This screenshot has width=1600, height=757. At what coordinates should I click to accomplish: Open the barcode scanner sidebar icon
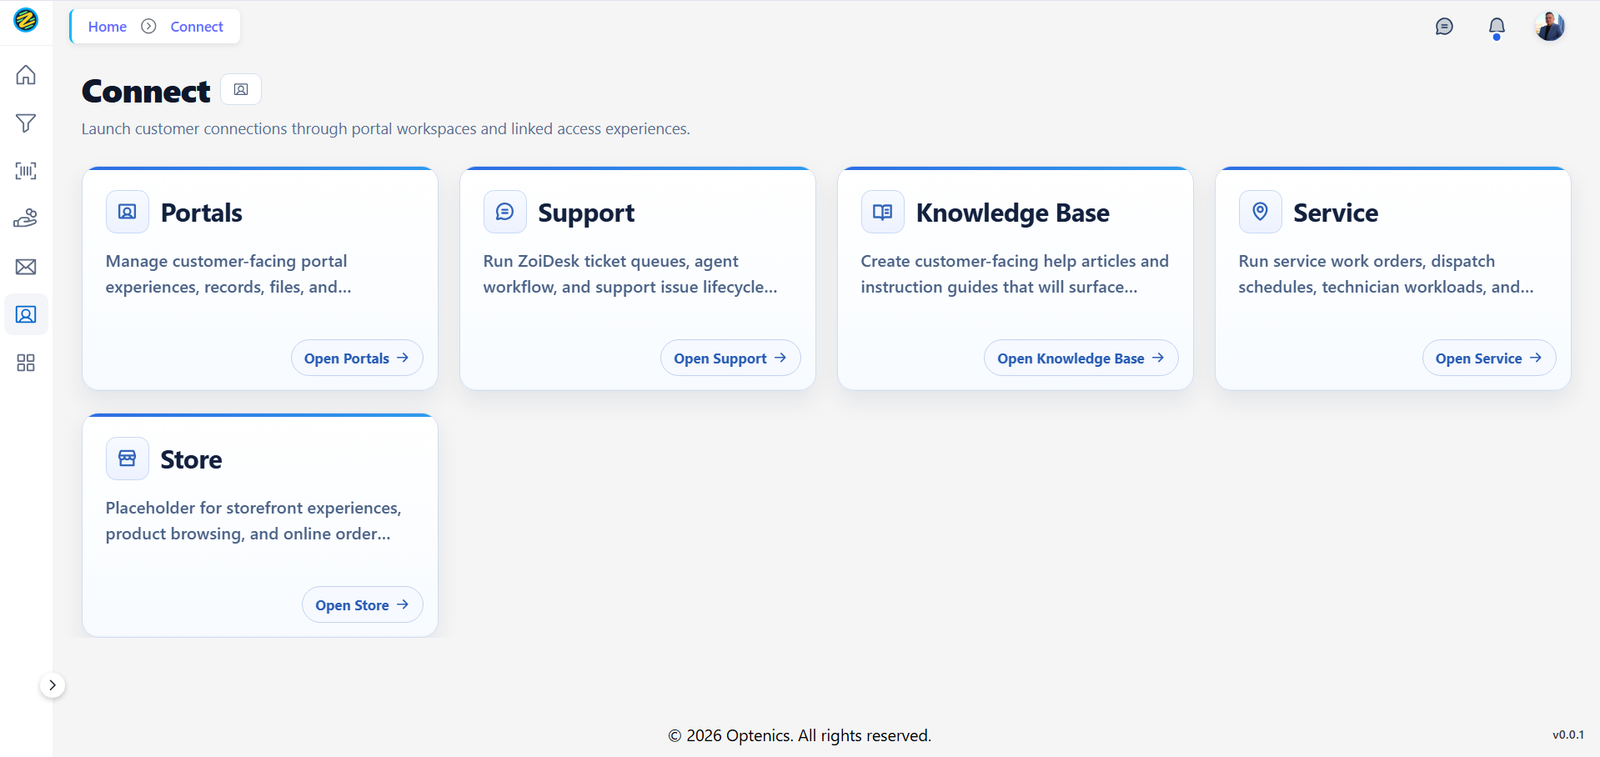click(x=26, y=171)
